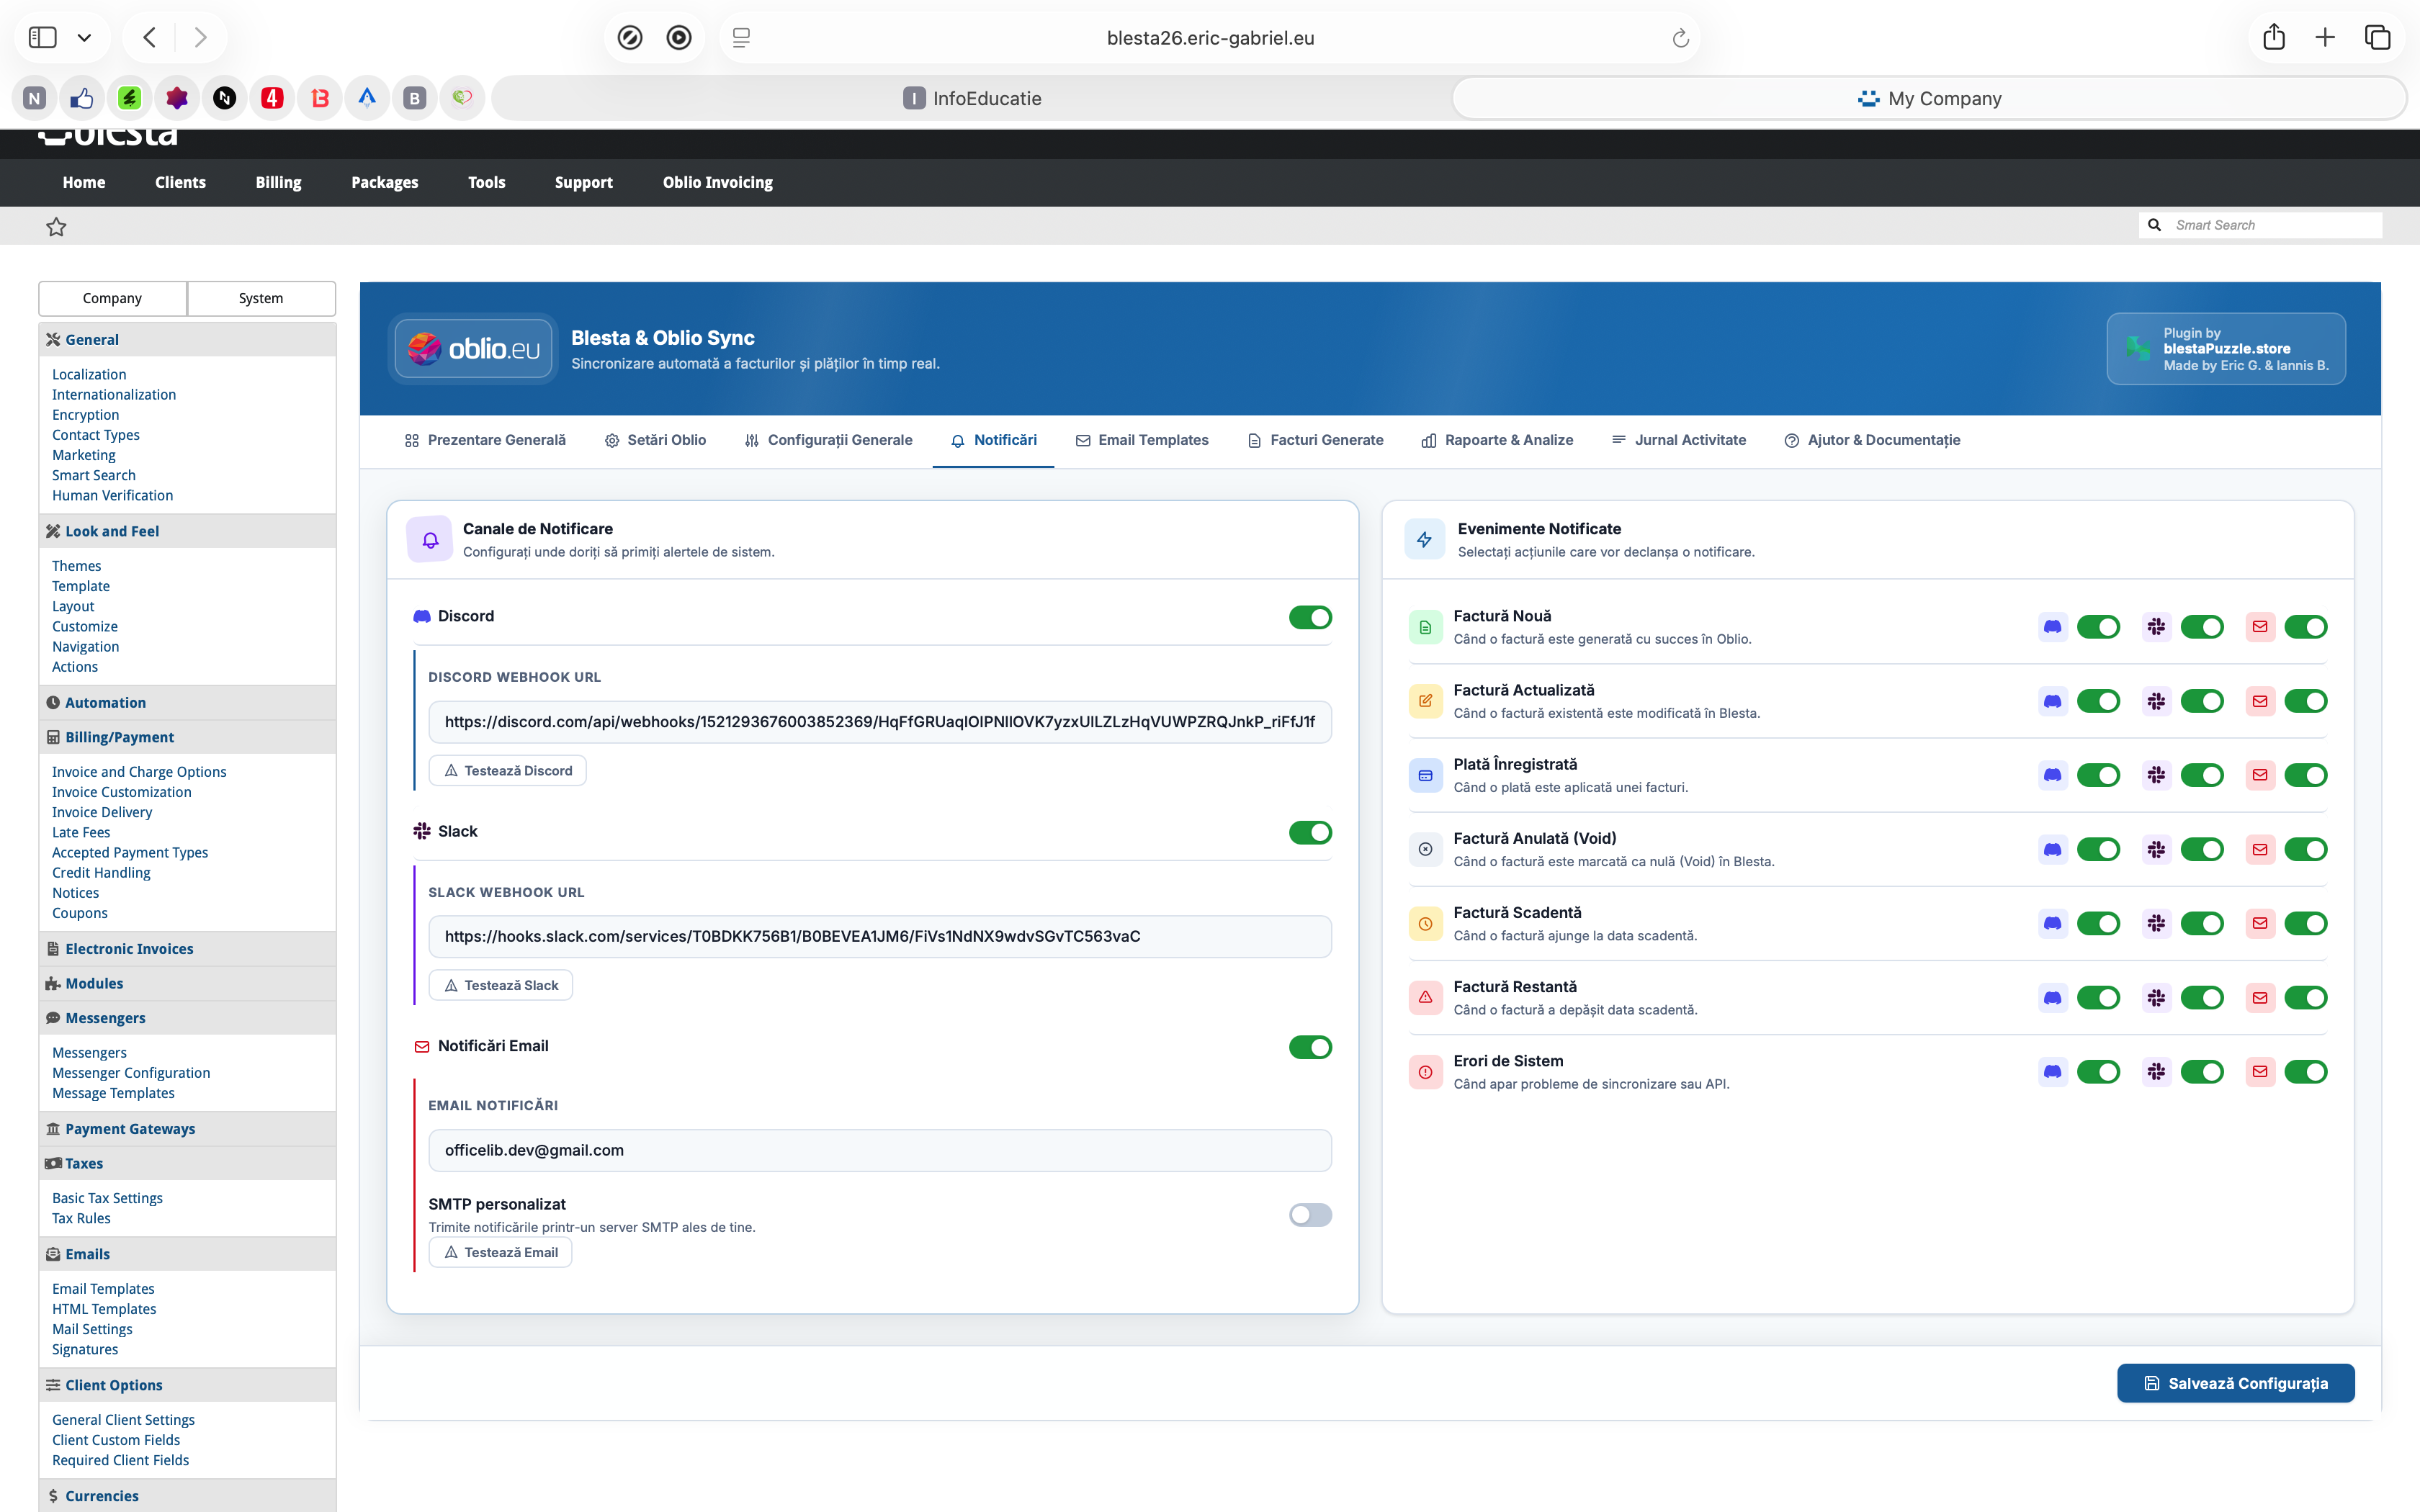Enable the SMTP personalizat switch
The height and width of the screenshot is (1512, 2420).
click(x=1310, y=1215)
